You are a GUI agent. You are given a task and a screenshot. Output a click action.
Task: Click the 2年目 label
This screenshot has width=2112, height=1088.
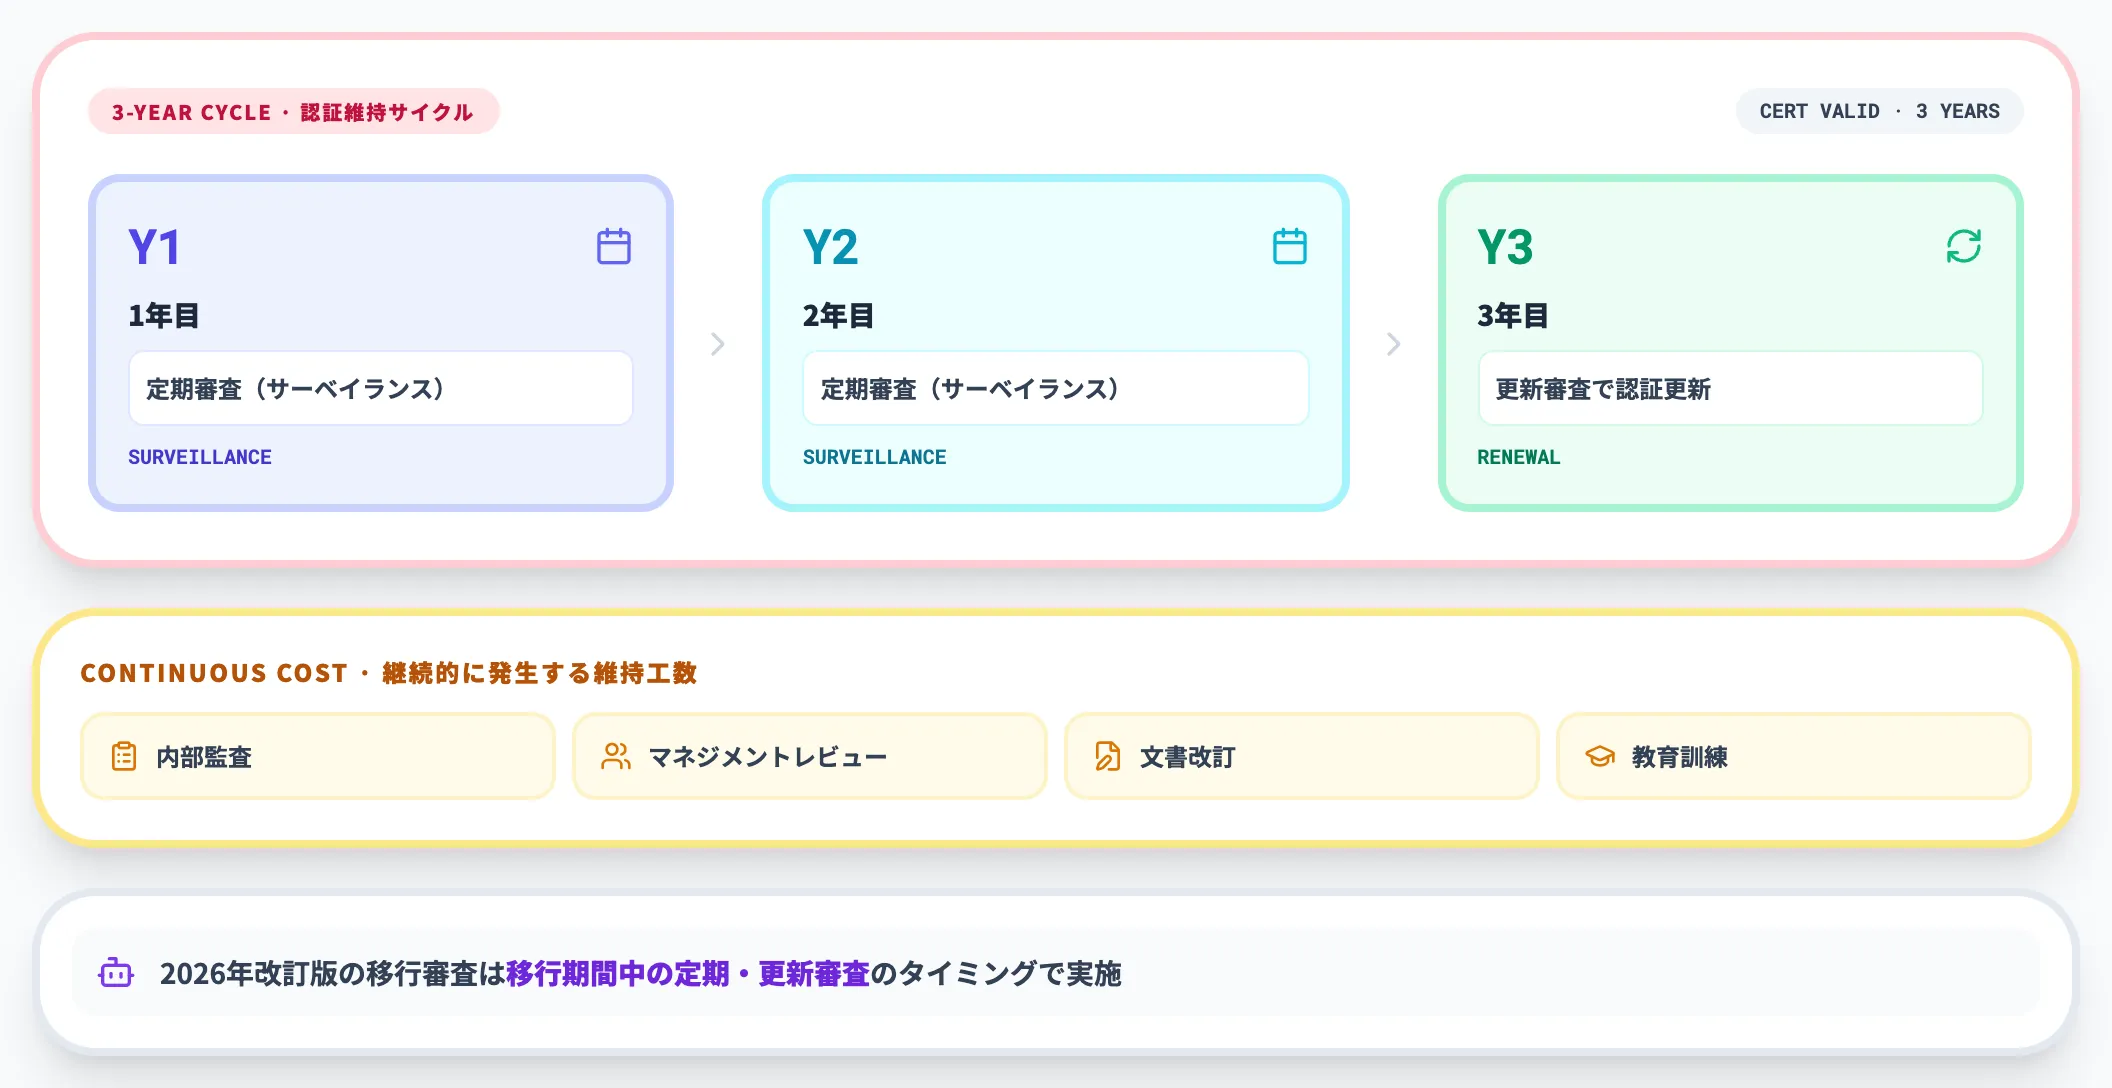(839, 316)
